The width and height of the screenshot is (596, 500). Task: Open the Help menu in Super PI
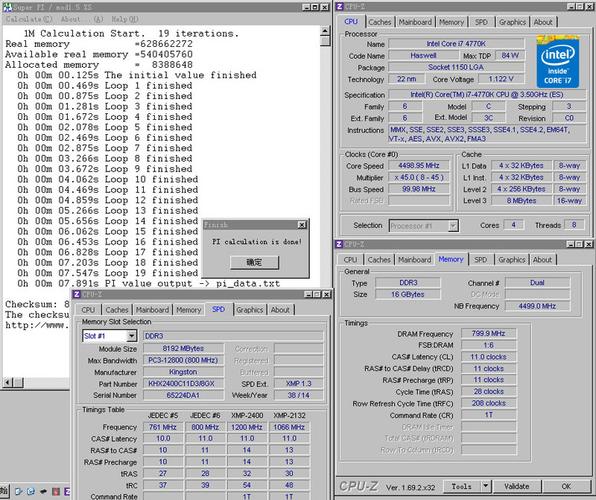[x=125, y=19]
